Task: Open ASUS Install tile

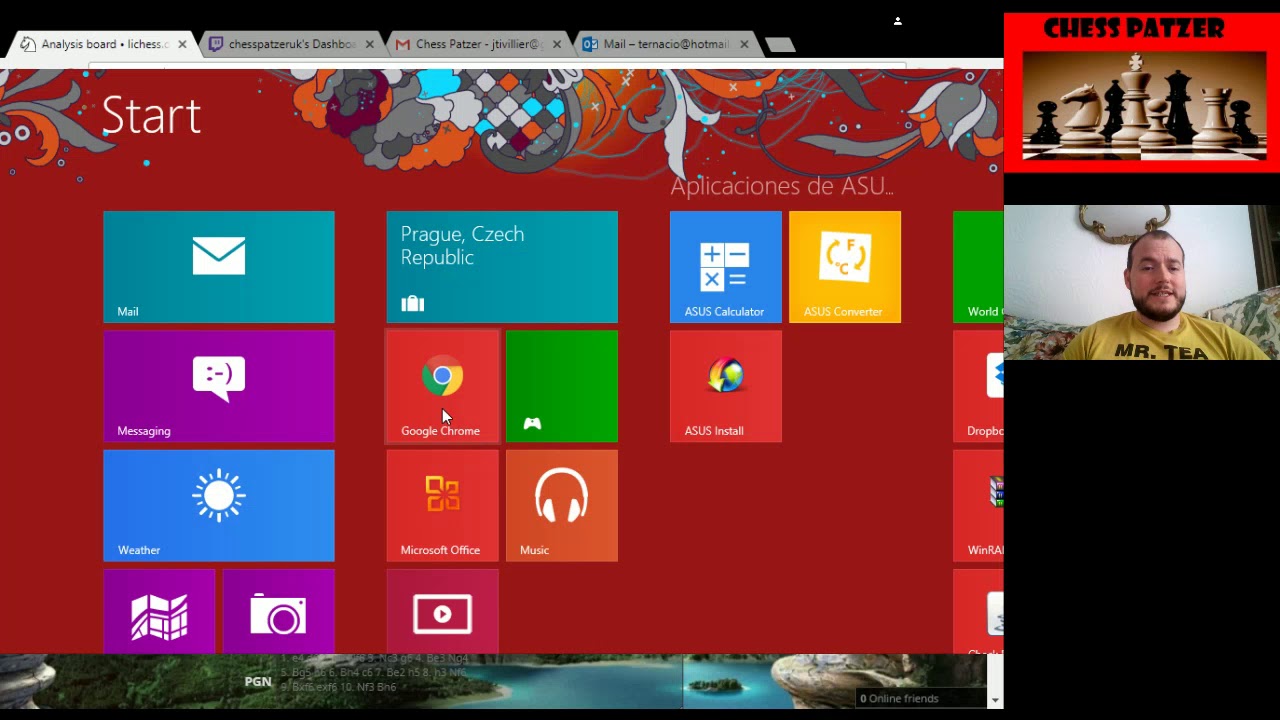Action: coord(726,386)
